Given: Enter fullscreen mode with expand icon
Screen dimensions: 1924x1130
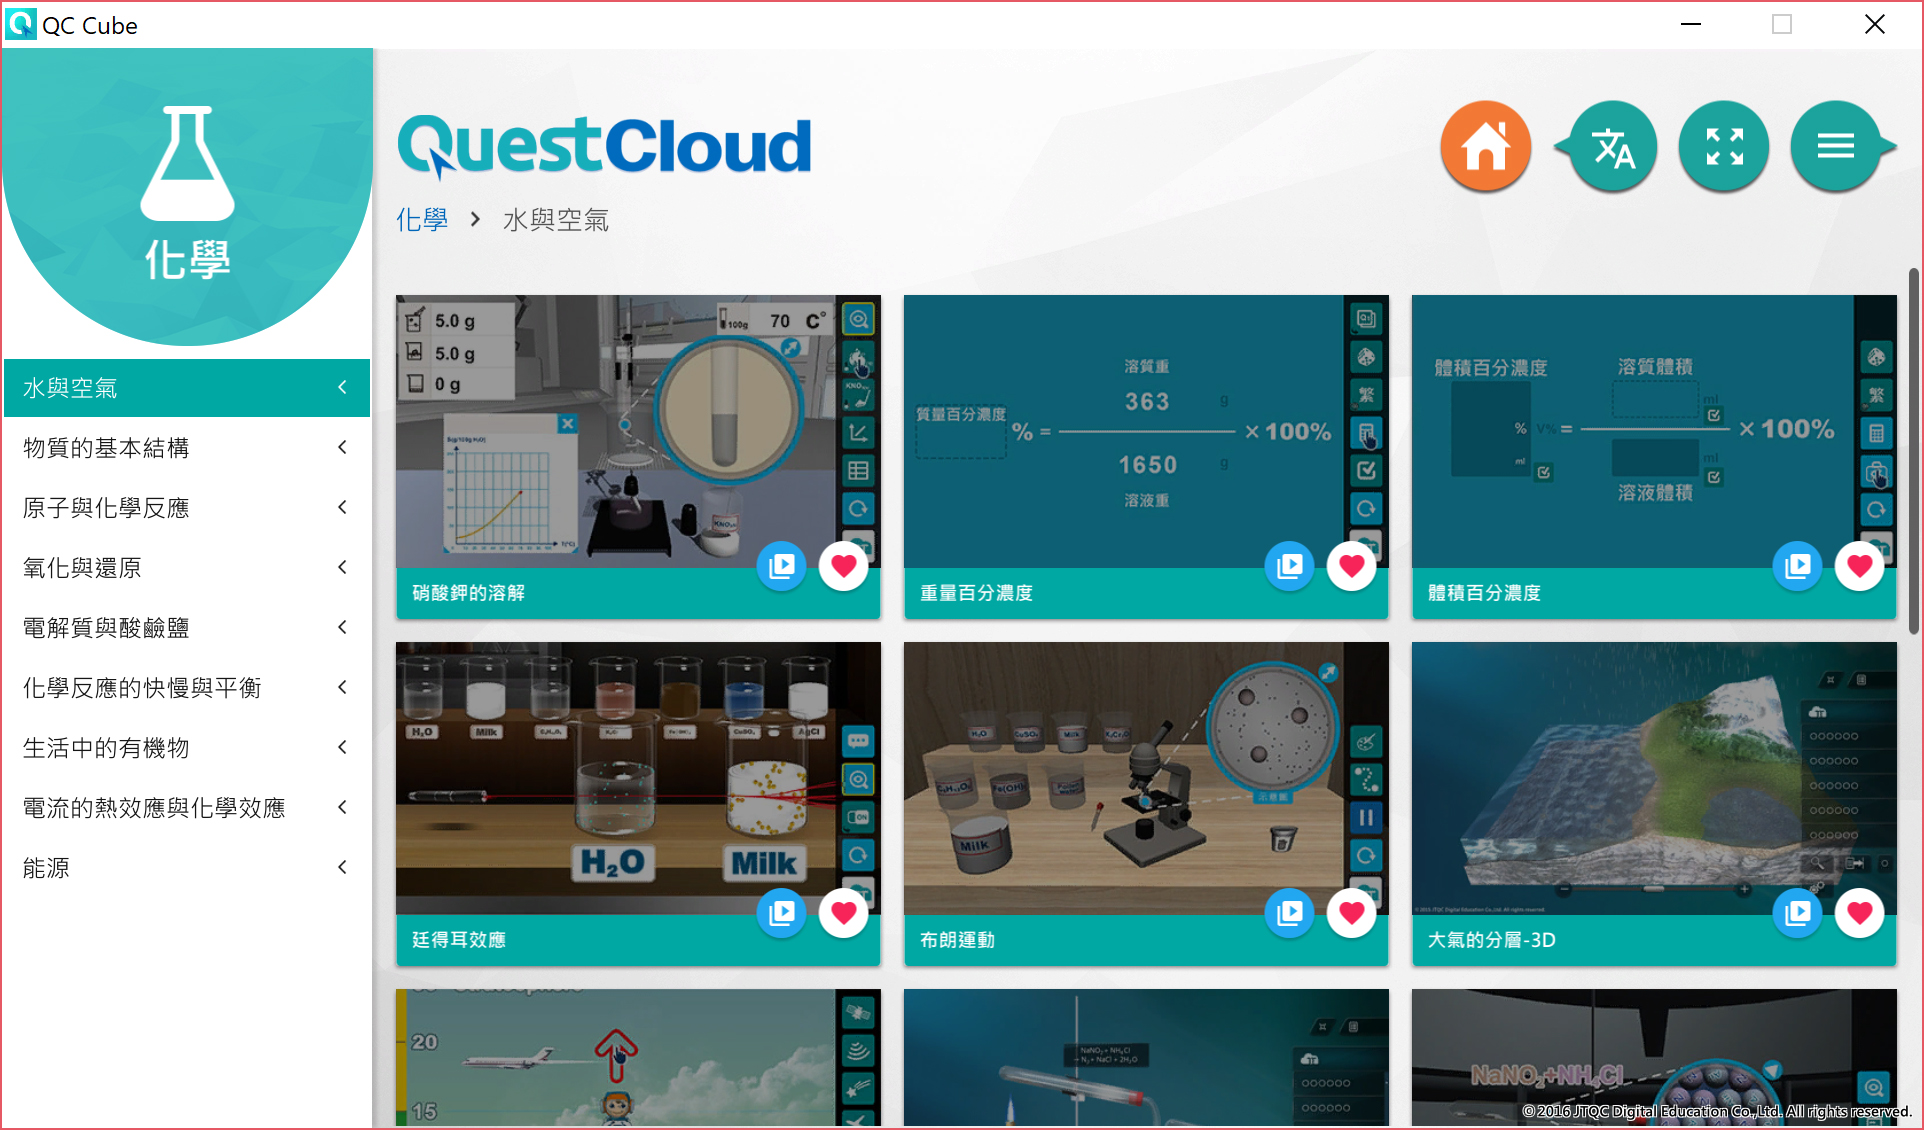Looking at the screenshot, I should [x=1724, y=147].
